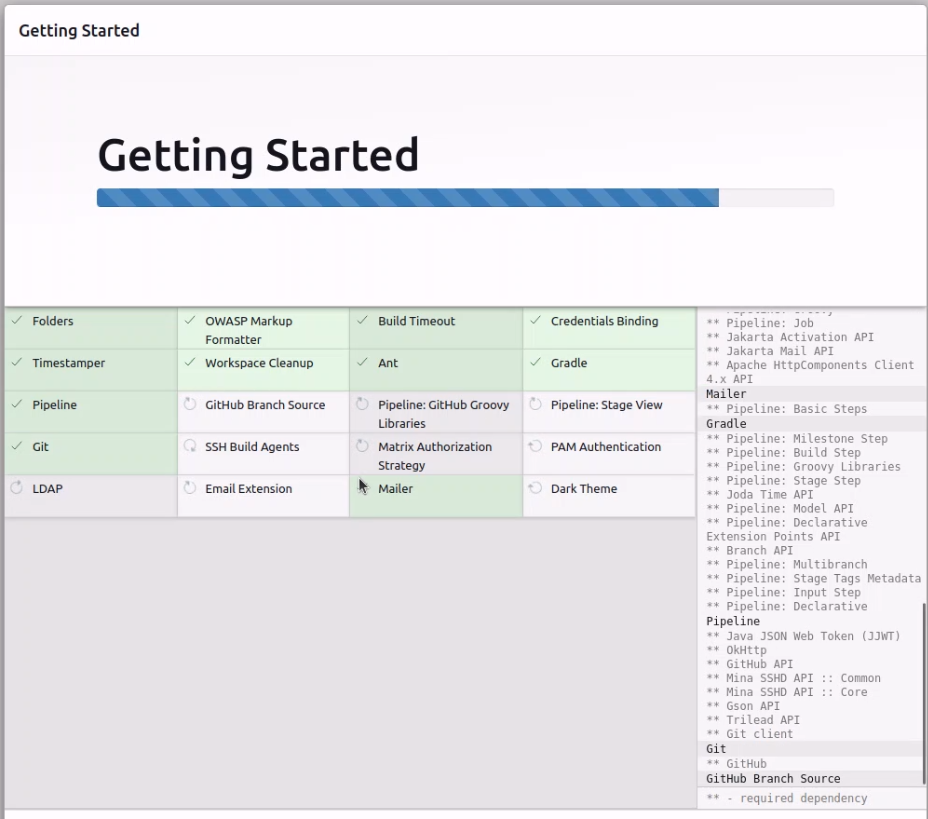Select the pending spinner next to Pipeline: Stage View
The width and height of the screenshot is (928, 819).
coord(535,404)
